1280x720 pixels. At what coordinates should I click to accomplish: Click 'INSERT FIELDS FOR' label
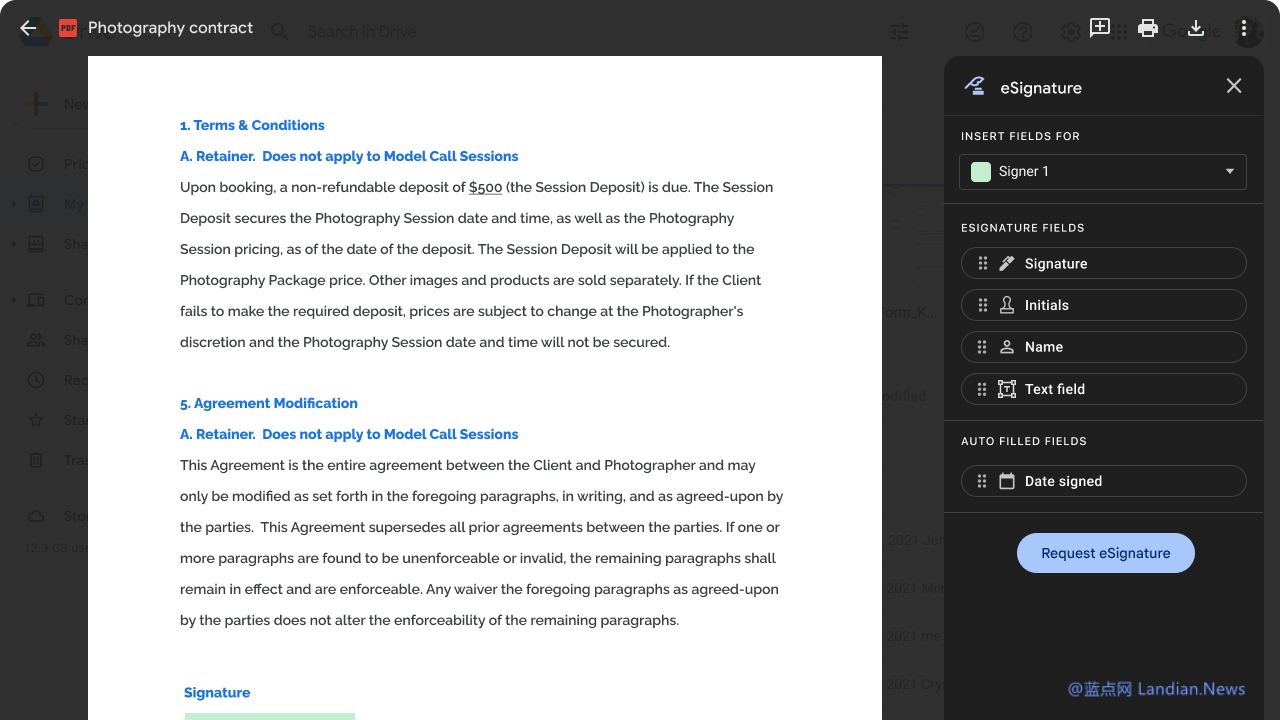[1020, 136]
